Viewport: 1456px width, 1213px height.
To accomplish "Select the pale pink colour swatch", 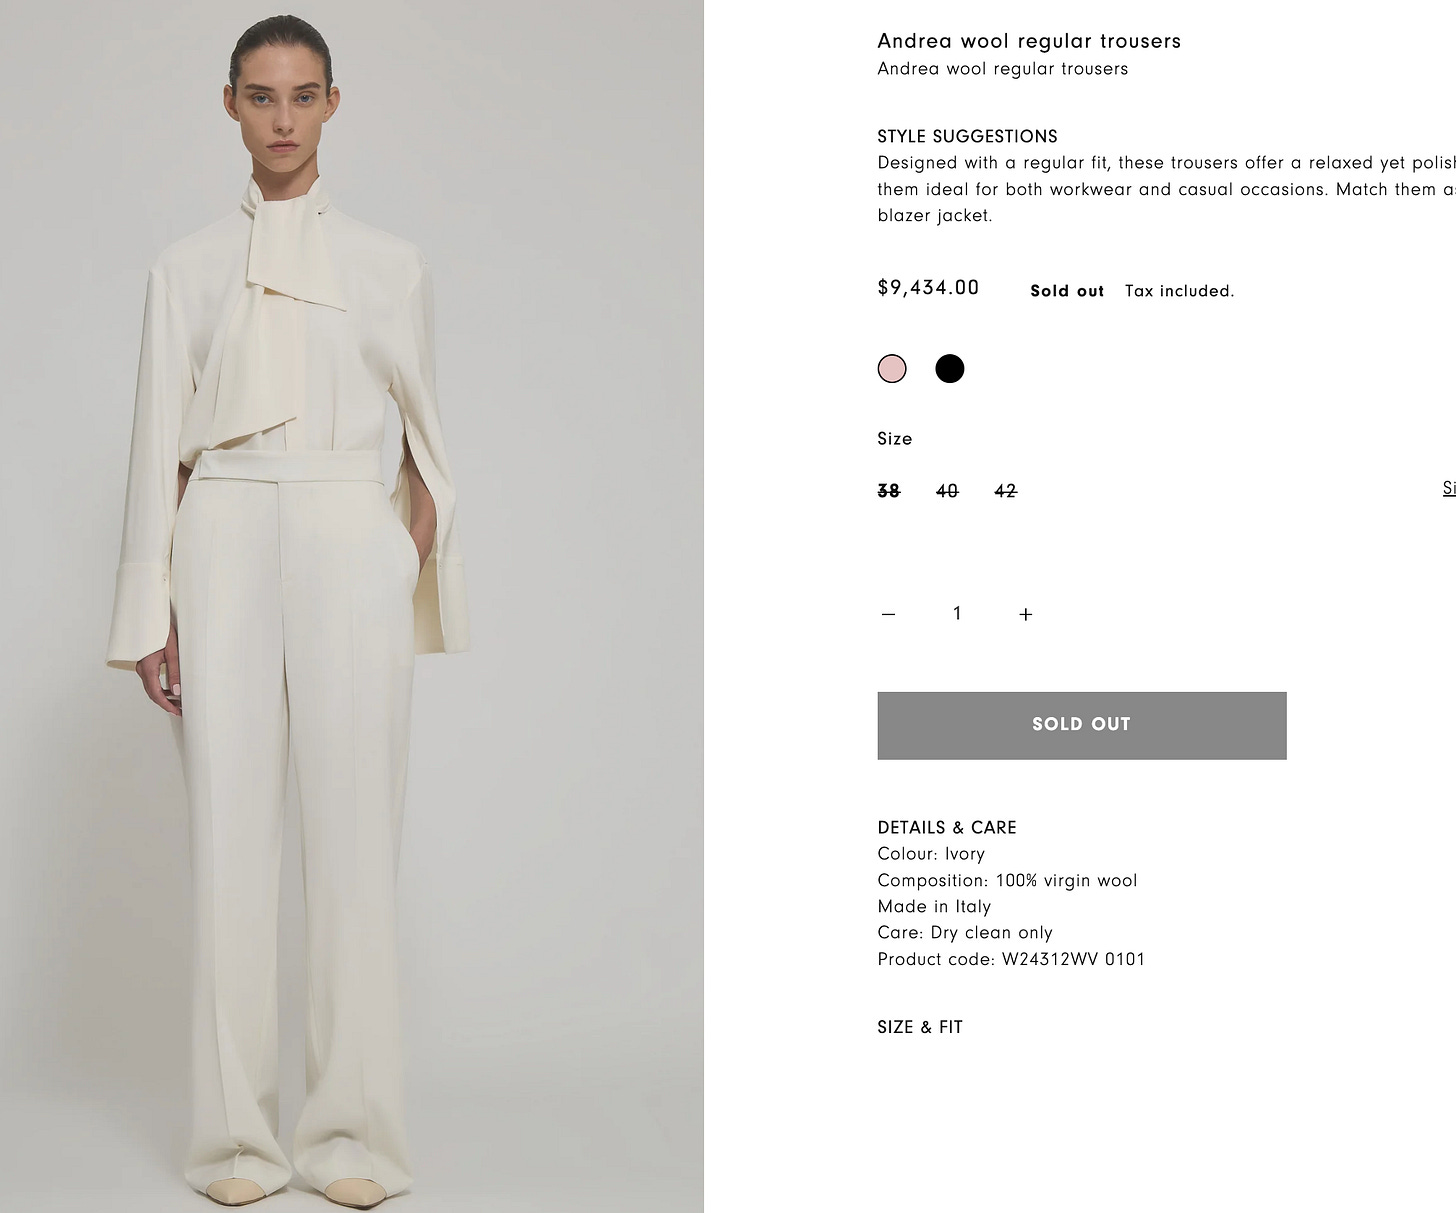I will coord(892,369).
